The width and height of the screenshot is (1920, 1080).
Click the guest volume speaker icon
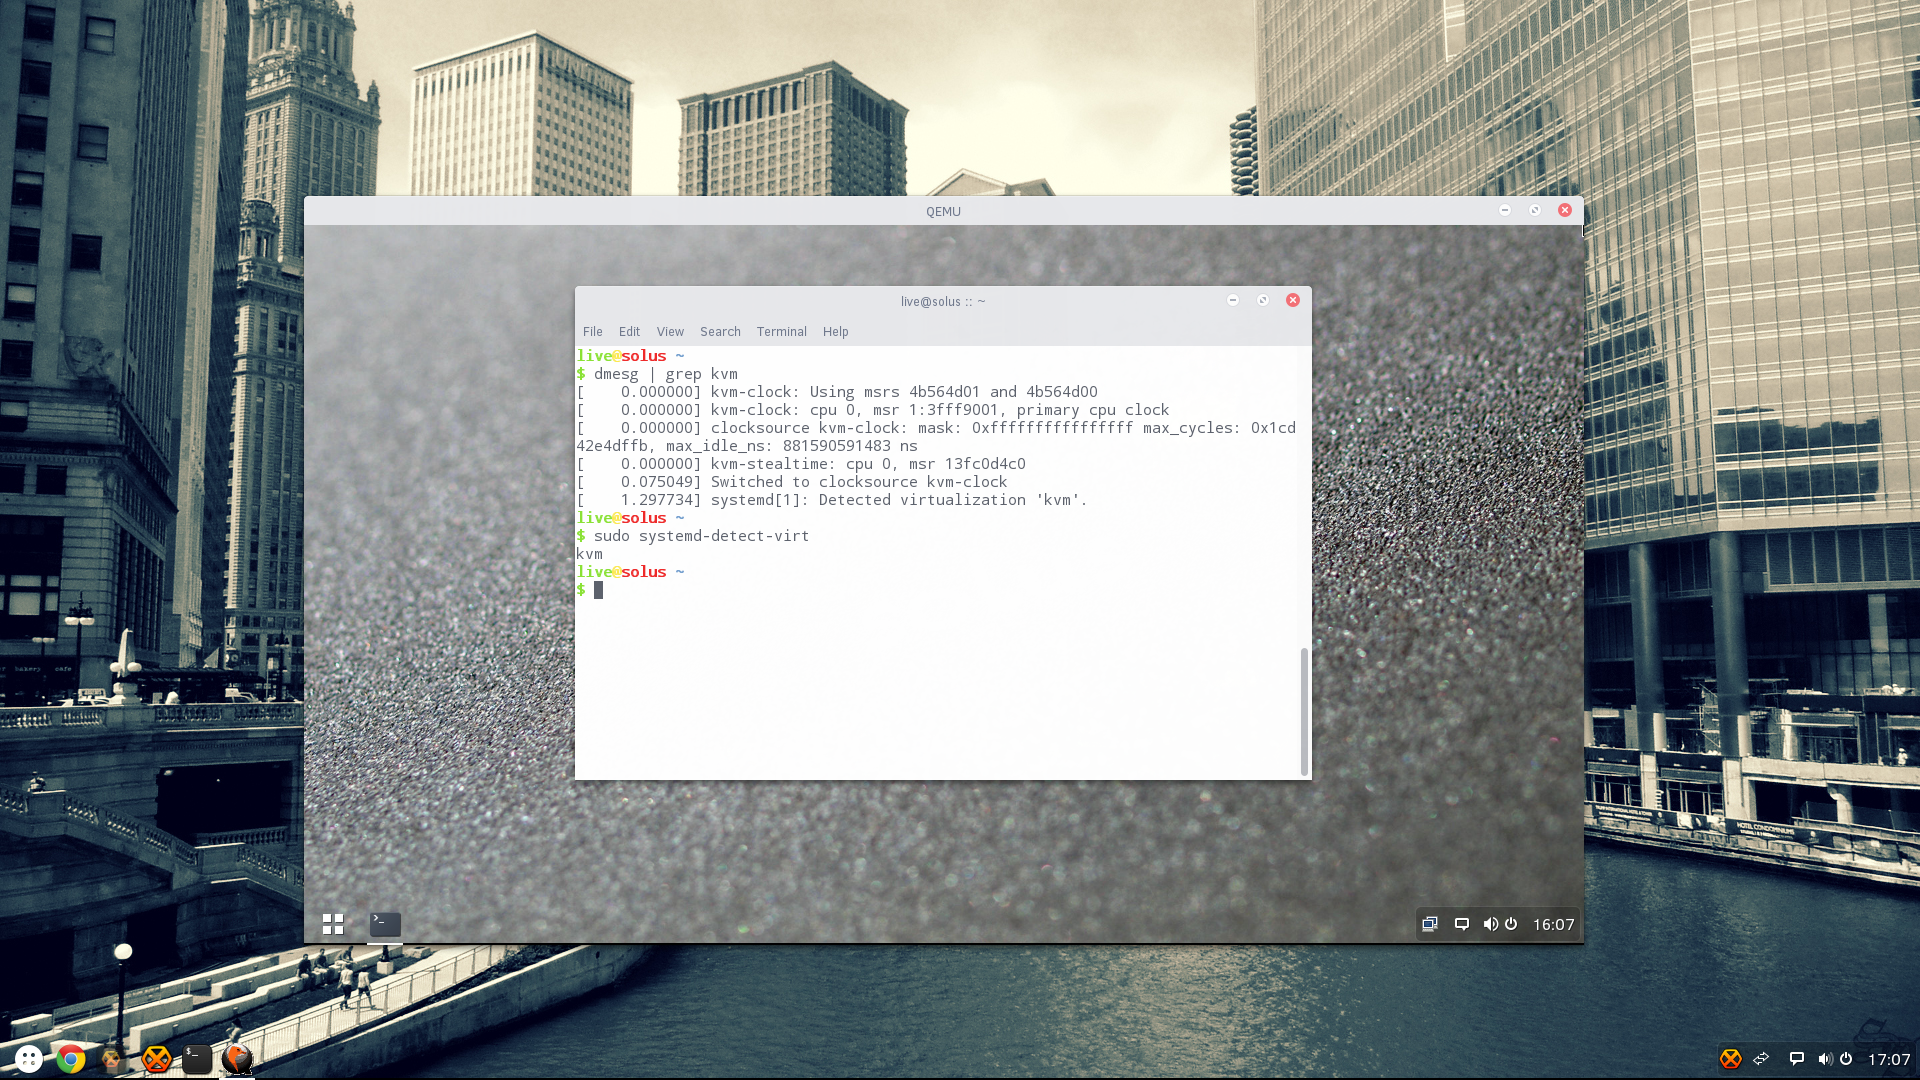pyautogui.click(x=1490, y=924)
